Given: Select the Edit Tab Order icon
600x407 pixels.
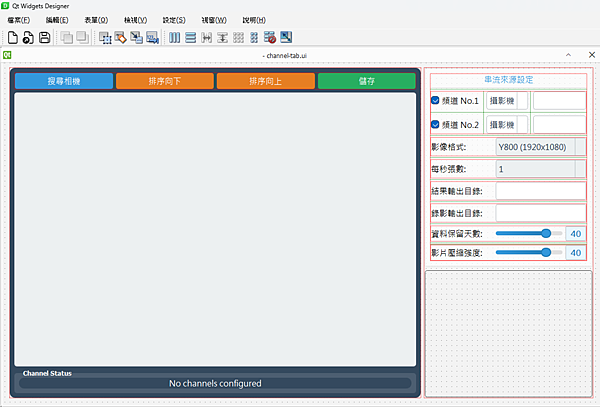Looking at the screenshot, I should (152, 37).
